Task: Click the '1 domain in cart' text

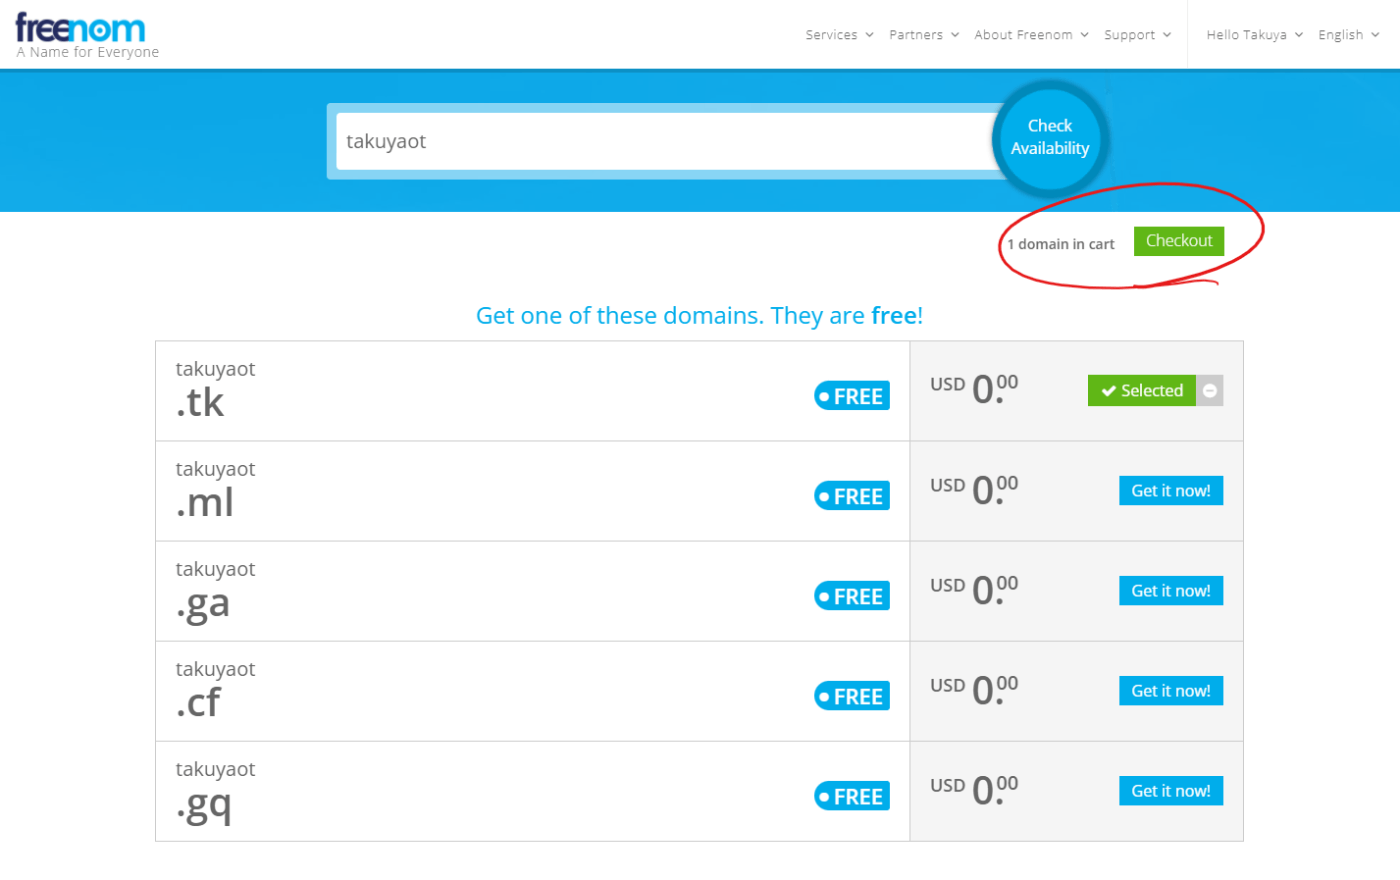Action: coord(1061,244)
